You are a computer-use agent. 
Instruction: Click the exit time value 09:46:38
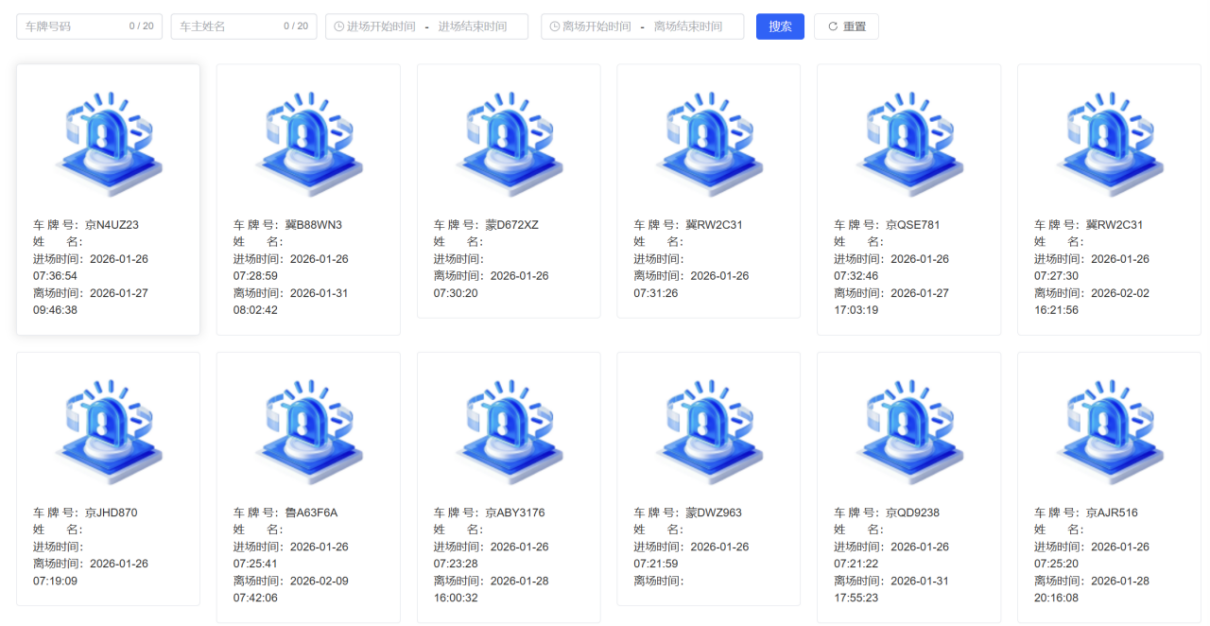tap(55, 310)
